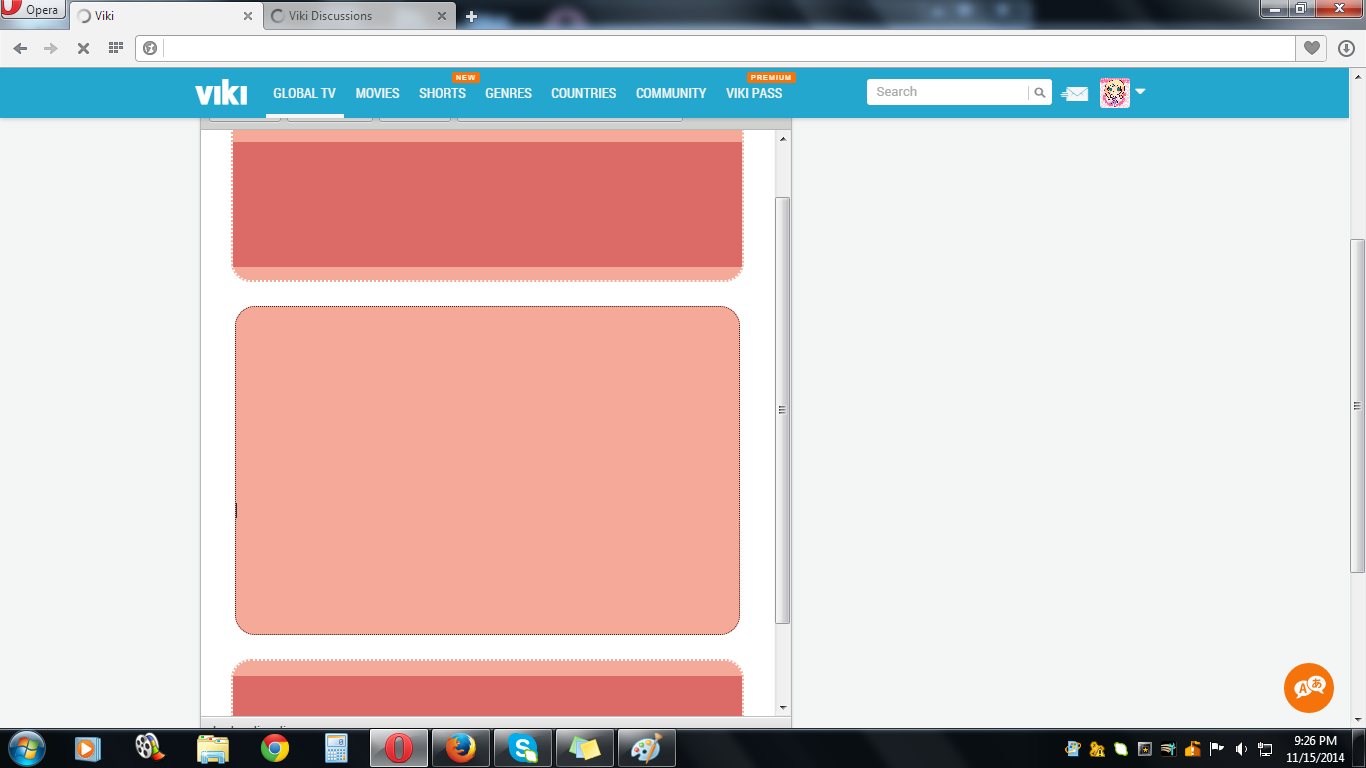Close the Viki tab
The image size is (1366, 768).
coord(248,16)
